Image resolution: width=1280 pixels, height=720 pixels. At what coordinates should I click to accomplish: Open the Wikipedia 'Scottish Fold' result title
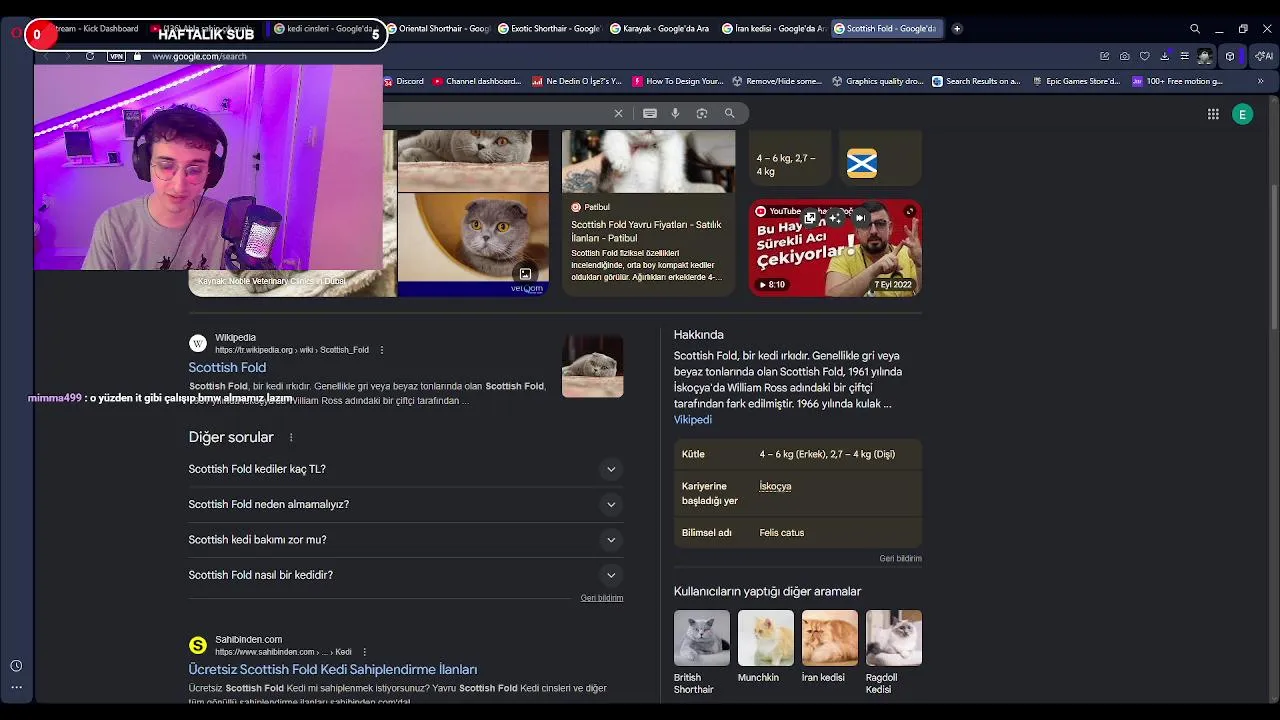click(227, 368)
